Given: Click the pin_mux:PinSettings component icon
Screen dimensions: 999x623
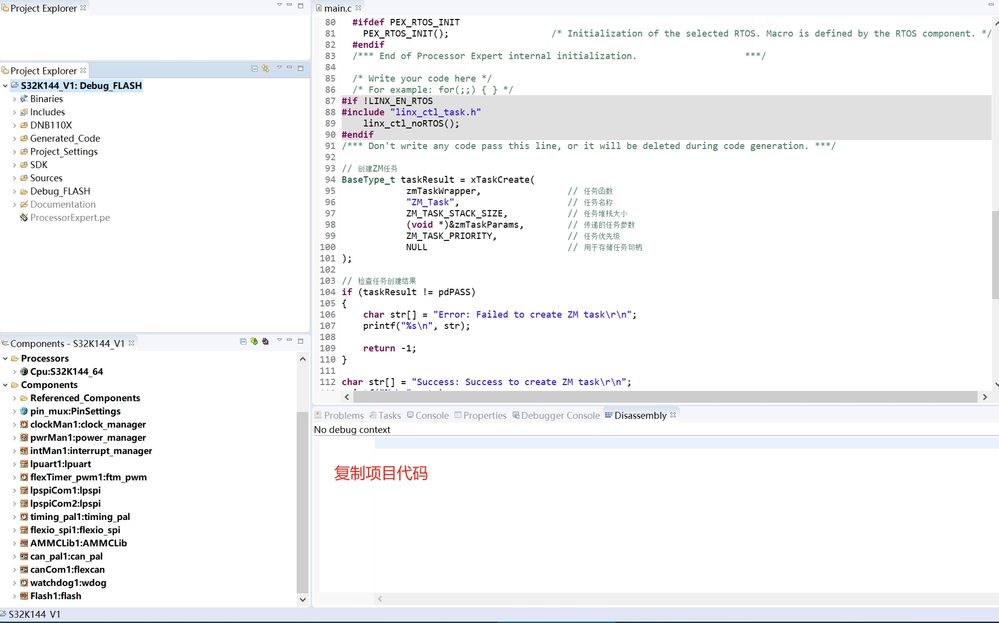Looking at the screenshot, I should coord(24,411).
